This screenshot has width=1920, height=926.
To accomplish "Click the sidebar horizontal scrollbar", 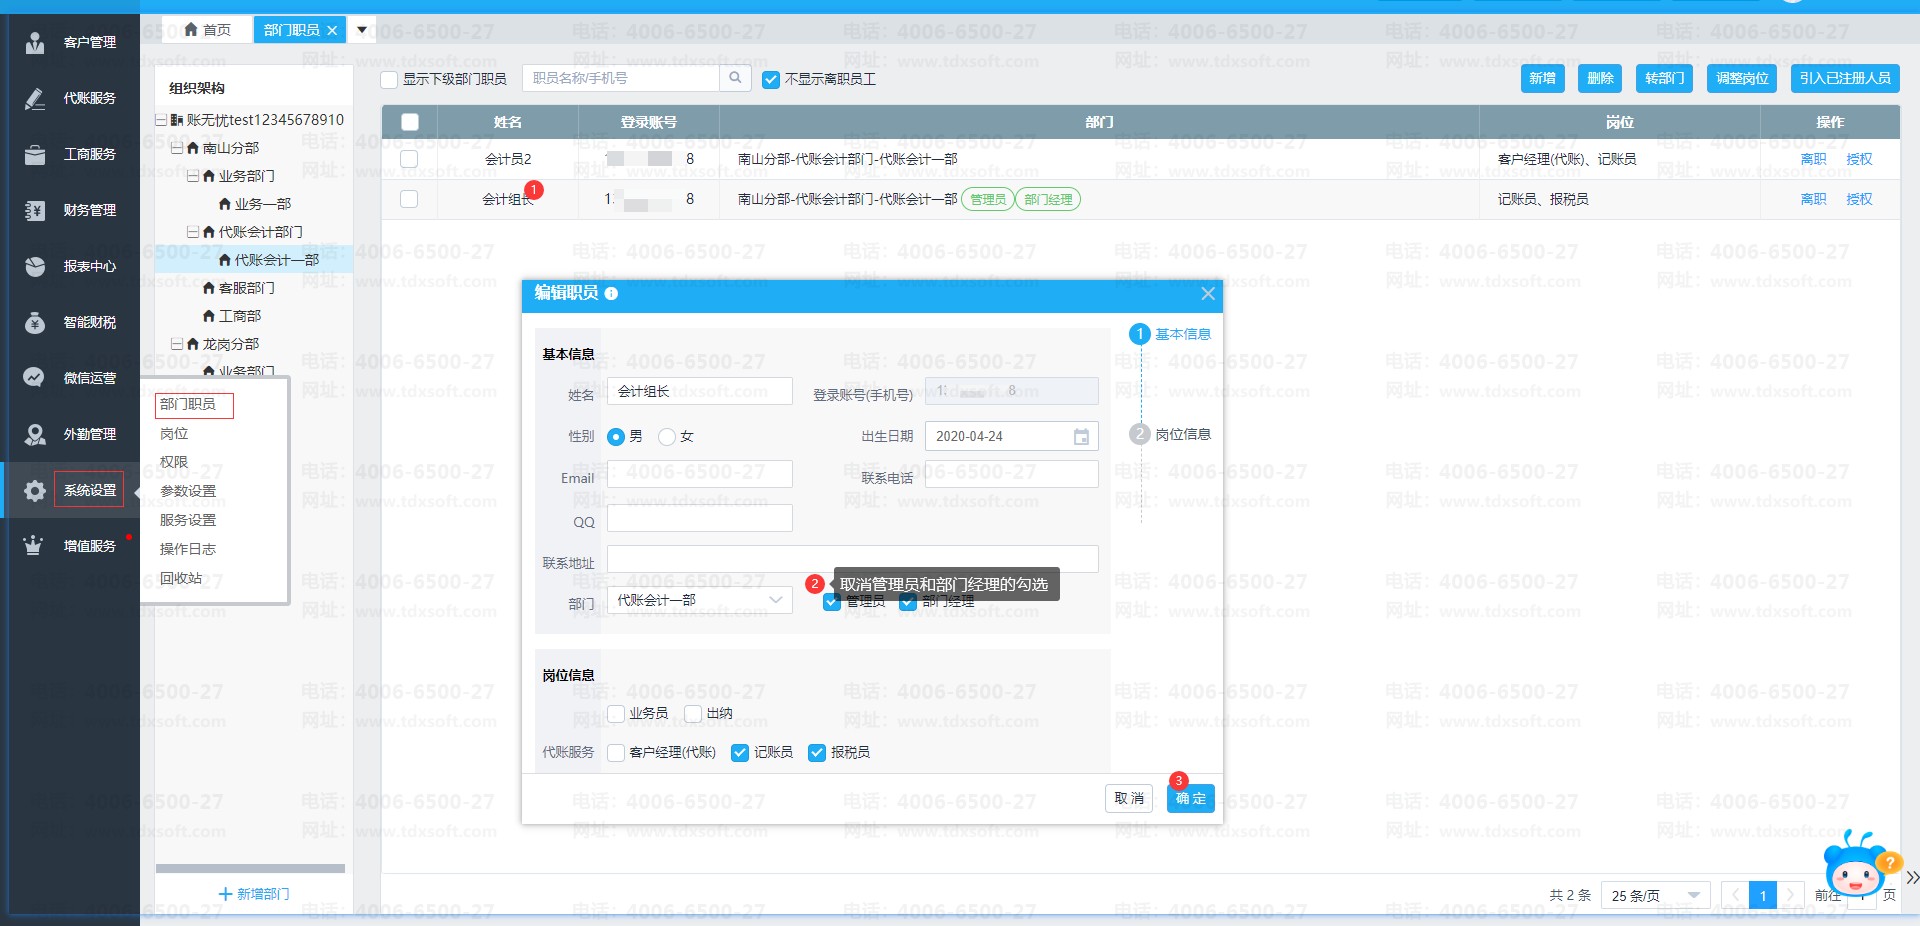I will tap(250, 869).
